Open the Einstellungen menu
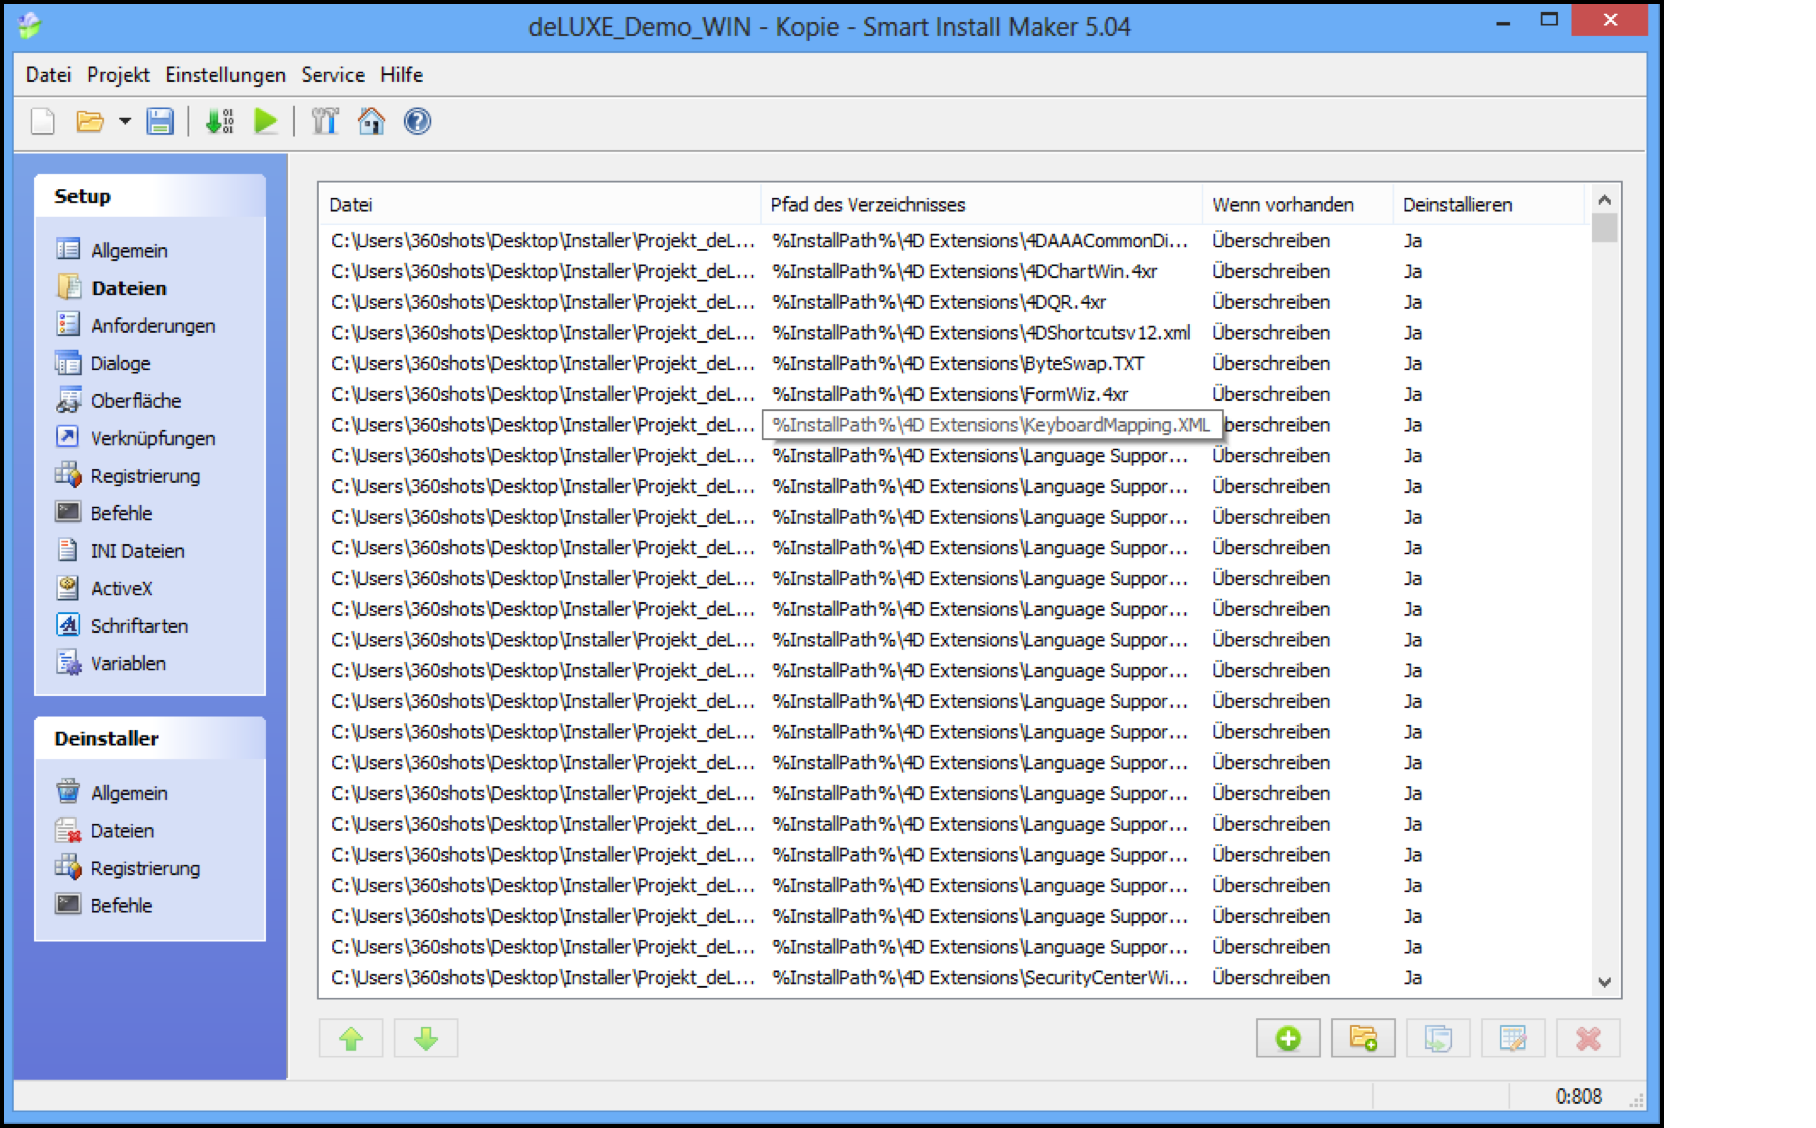 tap(225, 75)
